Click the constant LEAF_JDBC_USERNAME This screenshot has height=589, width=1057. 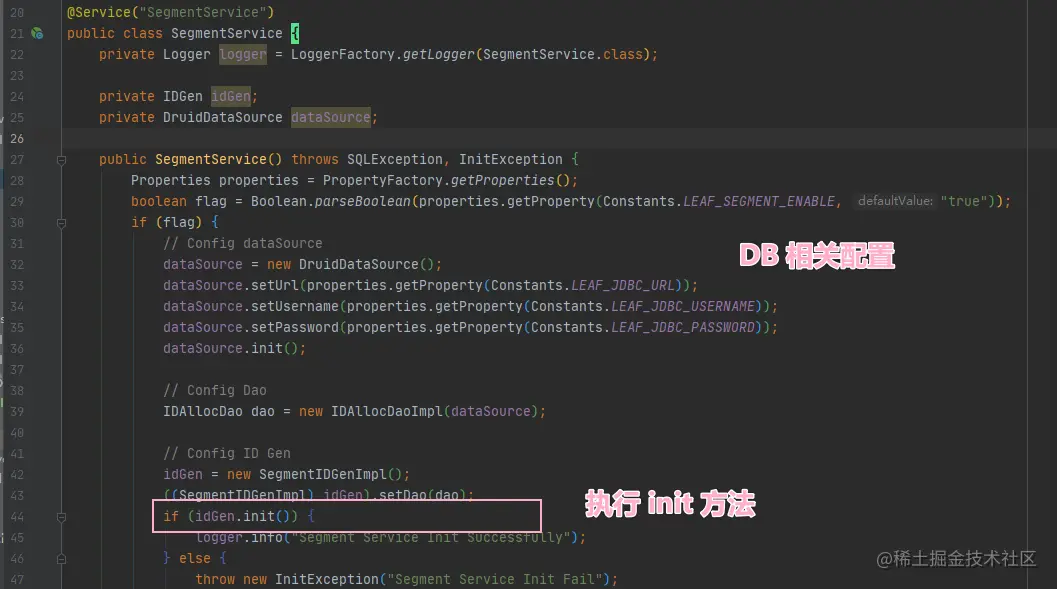[x=683, y=306]
